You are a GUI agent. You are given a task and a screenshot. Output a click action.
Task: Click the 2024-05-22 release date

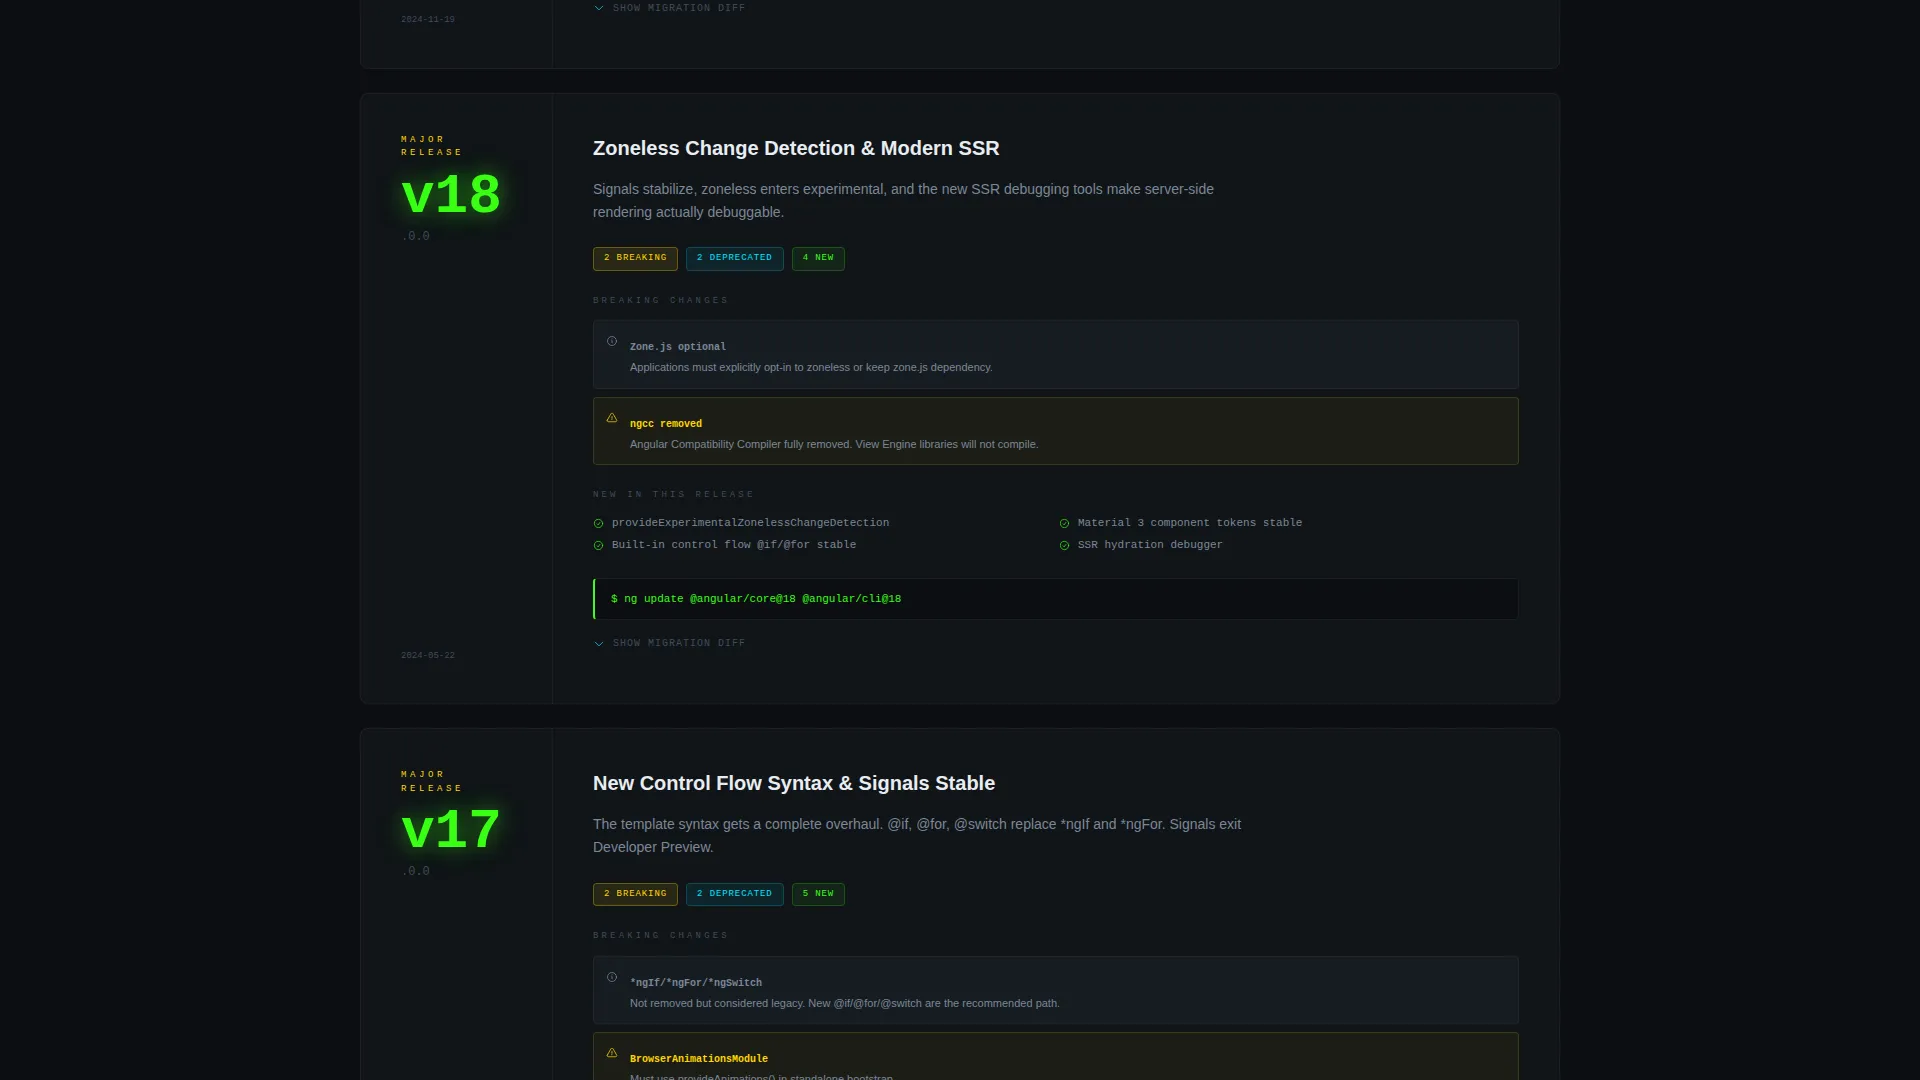coord(428,656)
